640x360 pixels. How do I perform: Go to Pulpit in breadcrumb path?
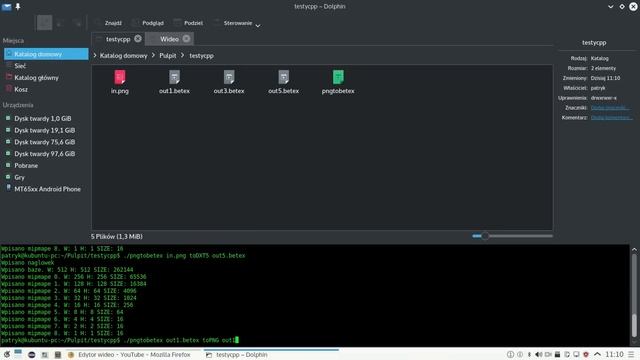[x=168, y=56]
